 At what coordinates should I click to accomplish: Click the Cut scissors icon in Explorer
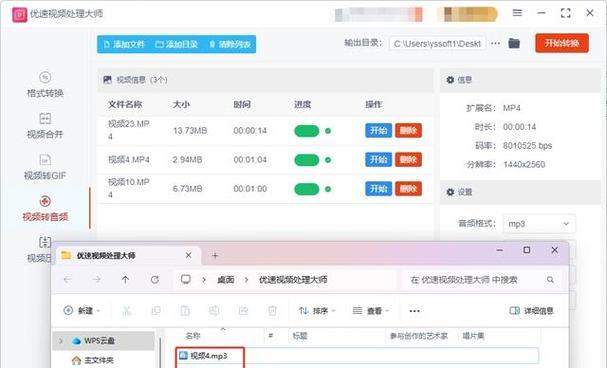(x=127, y=311)
